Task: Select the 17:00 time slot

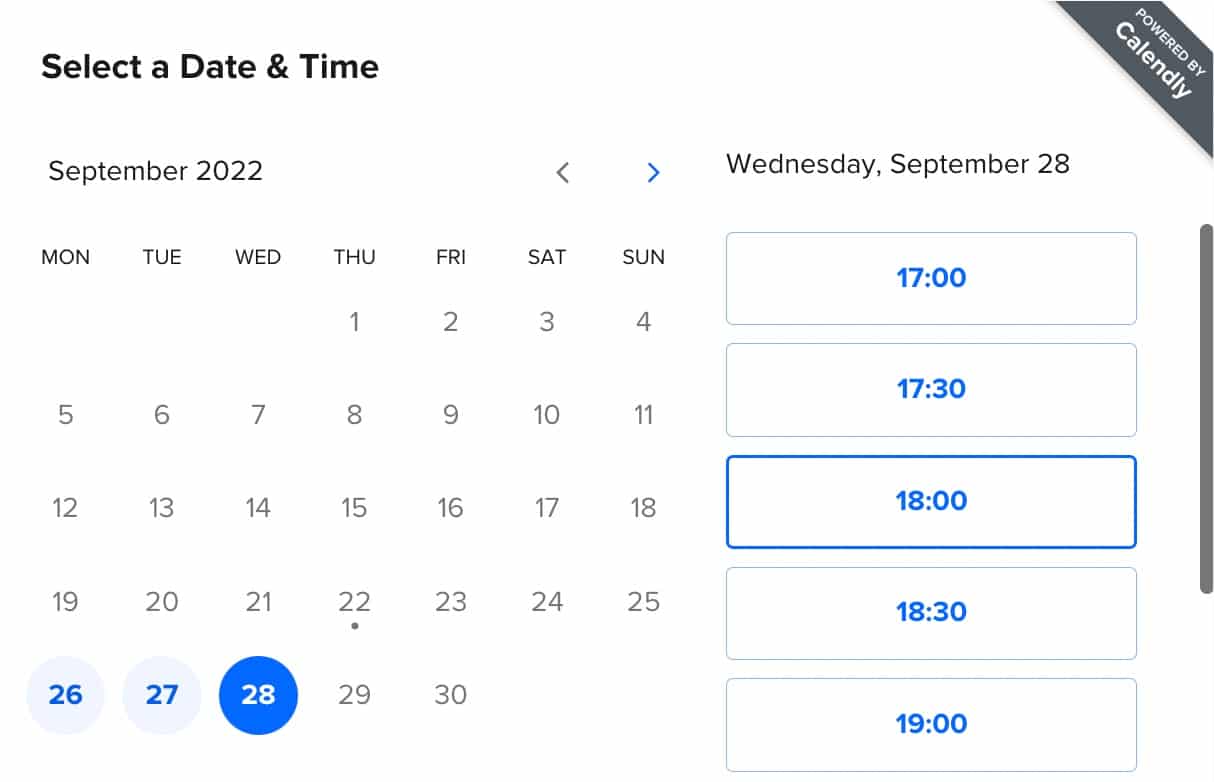Action: pos(931,278)
